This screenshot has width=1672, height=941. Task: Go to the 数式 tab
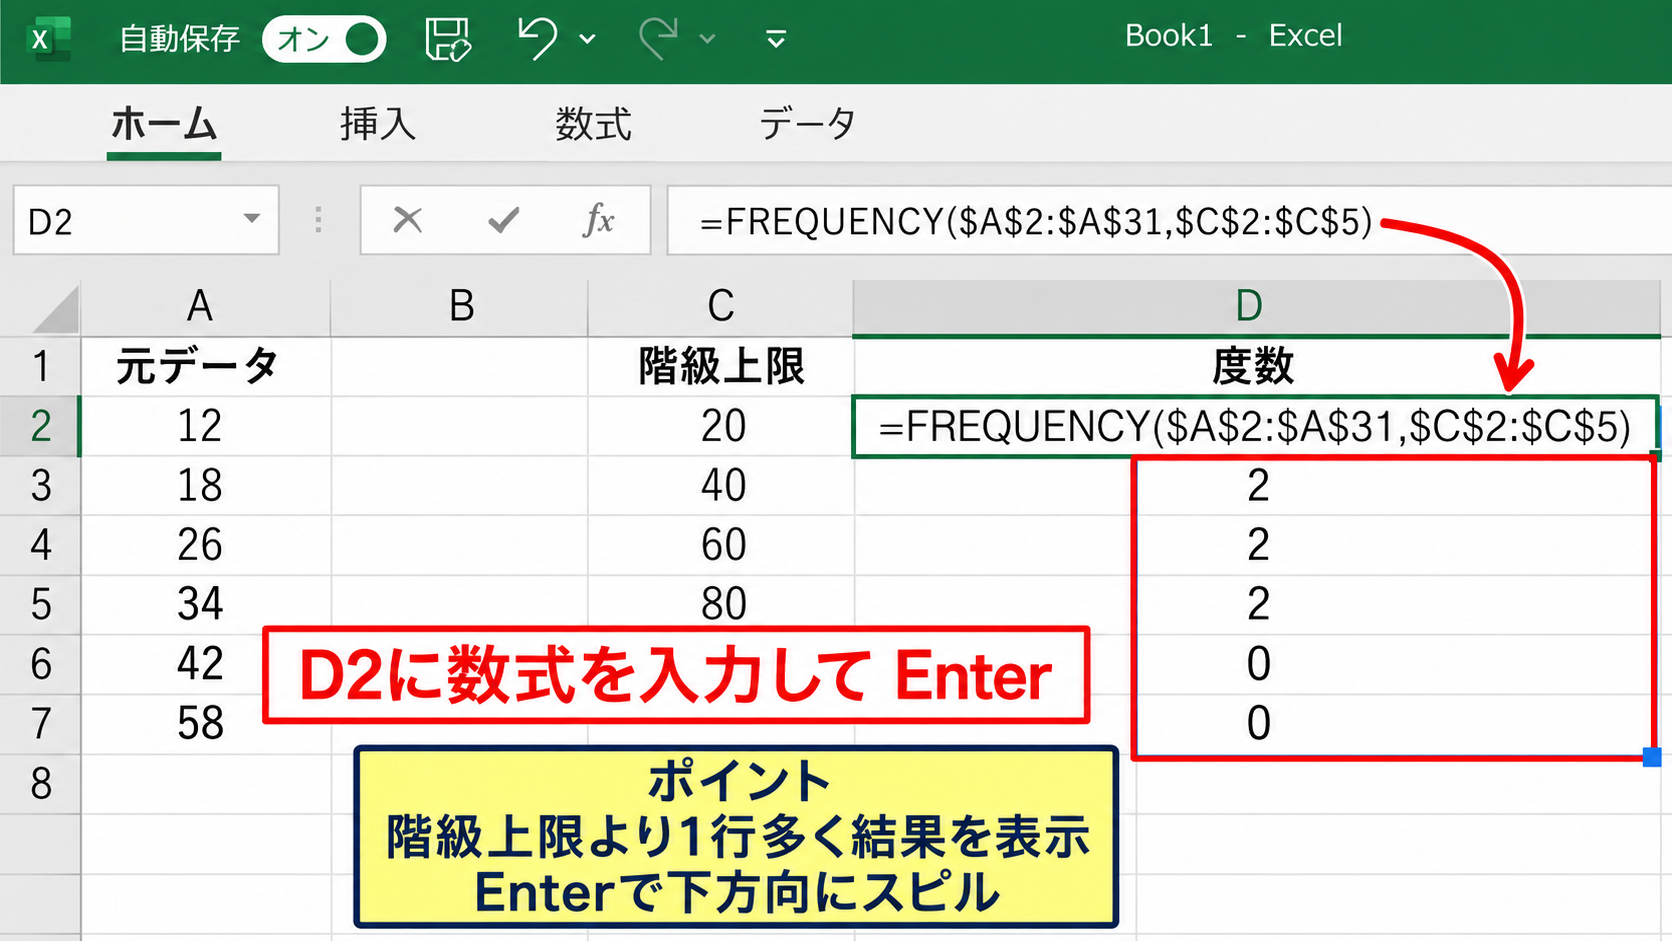pos(593,125)
